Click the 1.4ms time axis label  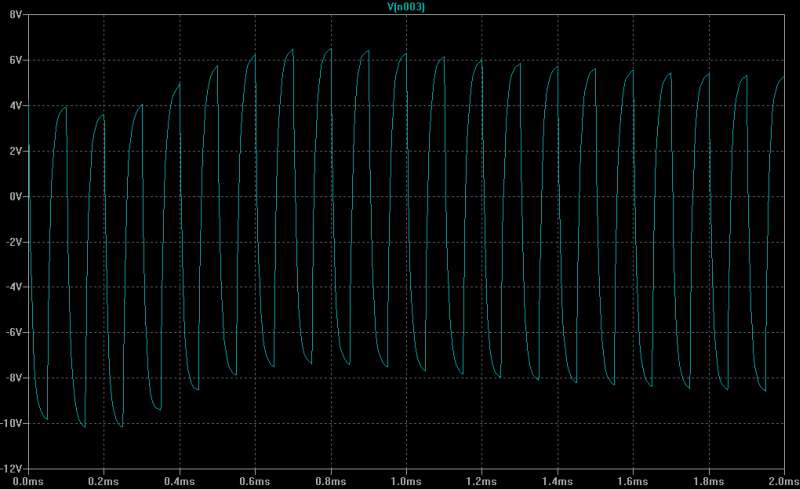557,481
